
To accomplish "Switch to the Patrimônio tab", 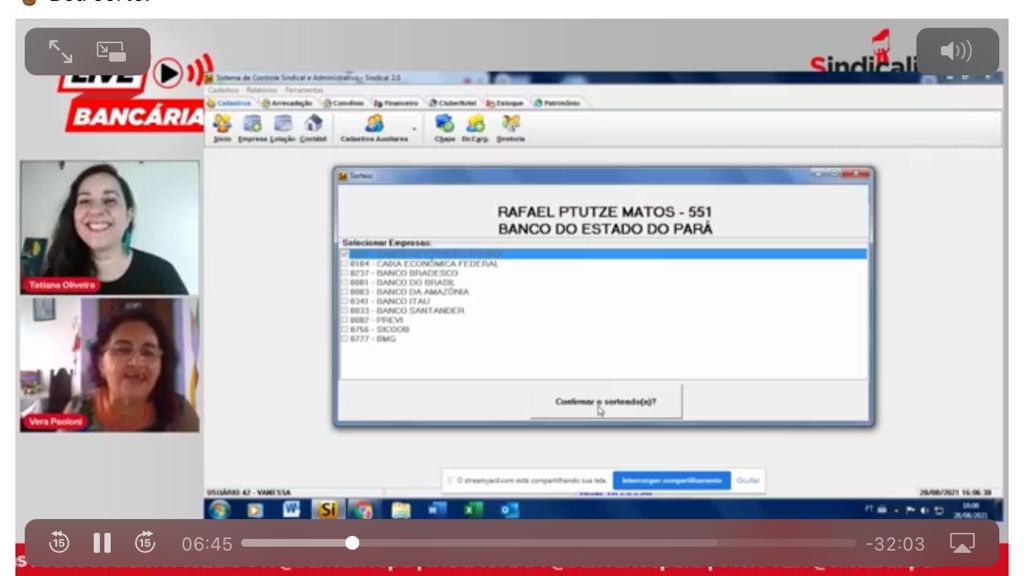I will [557, 103].
